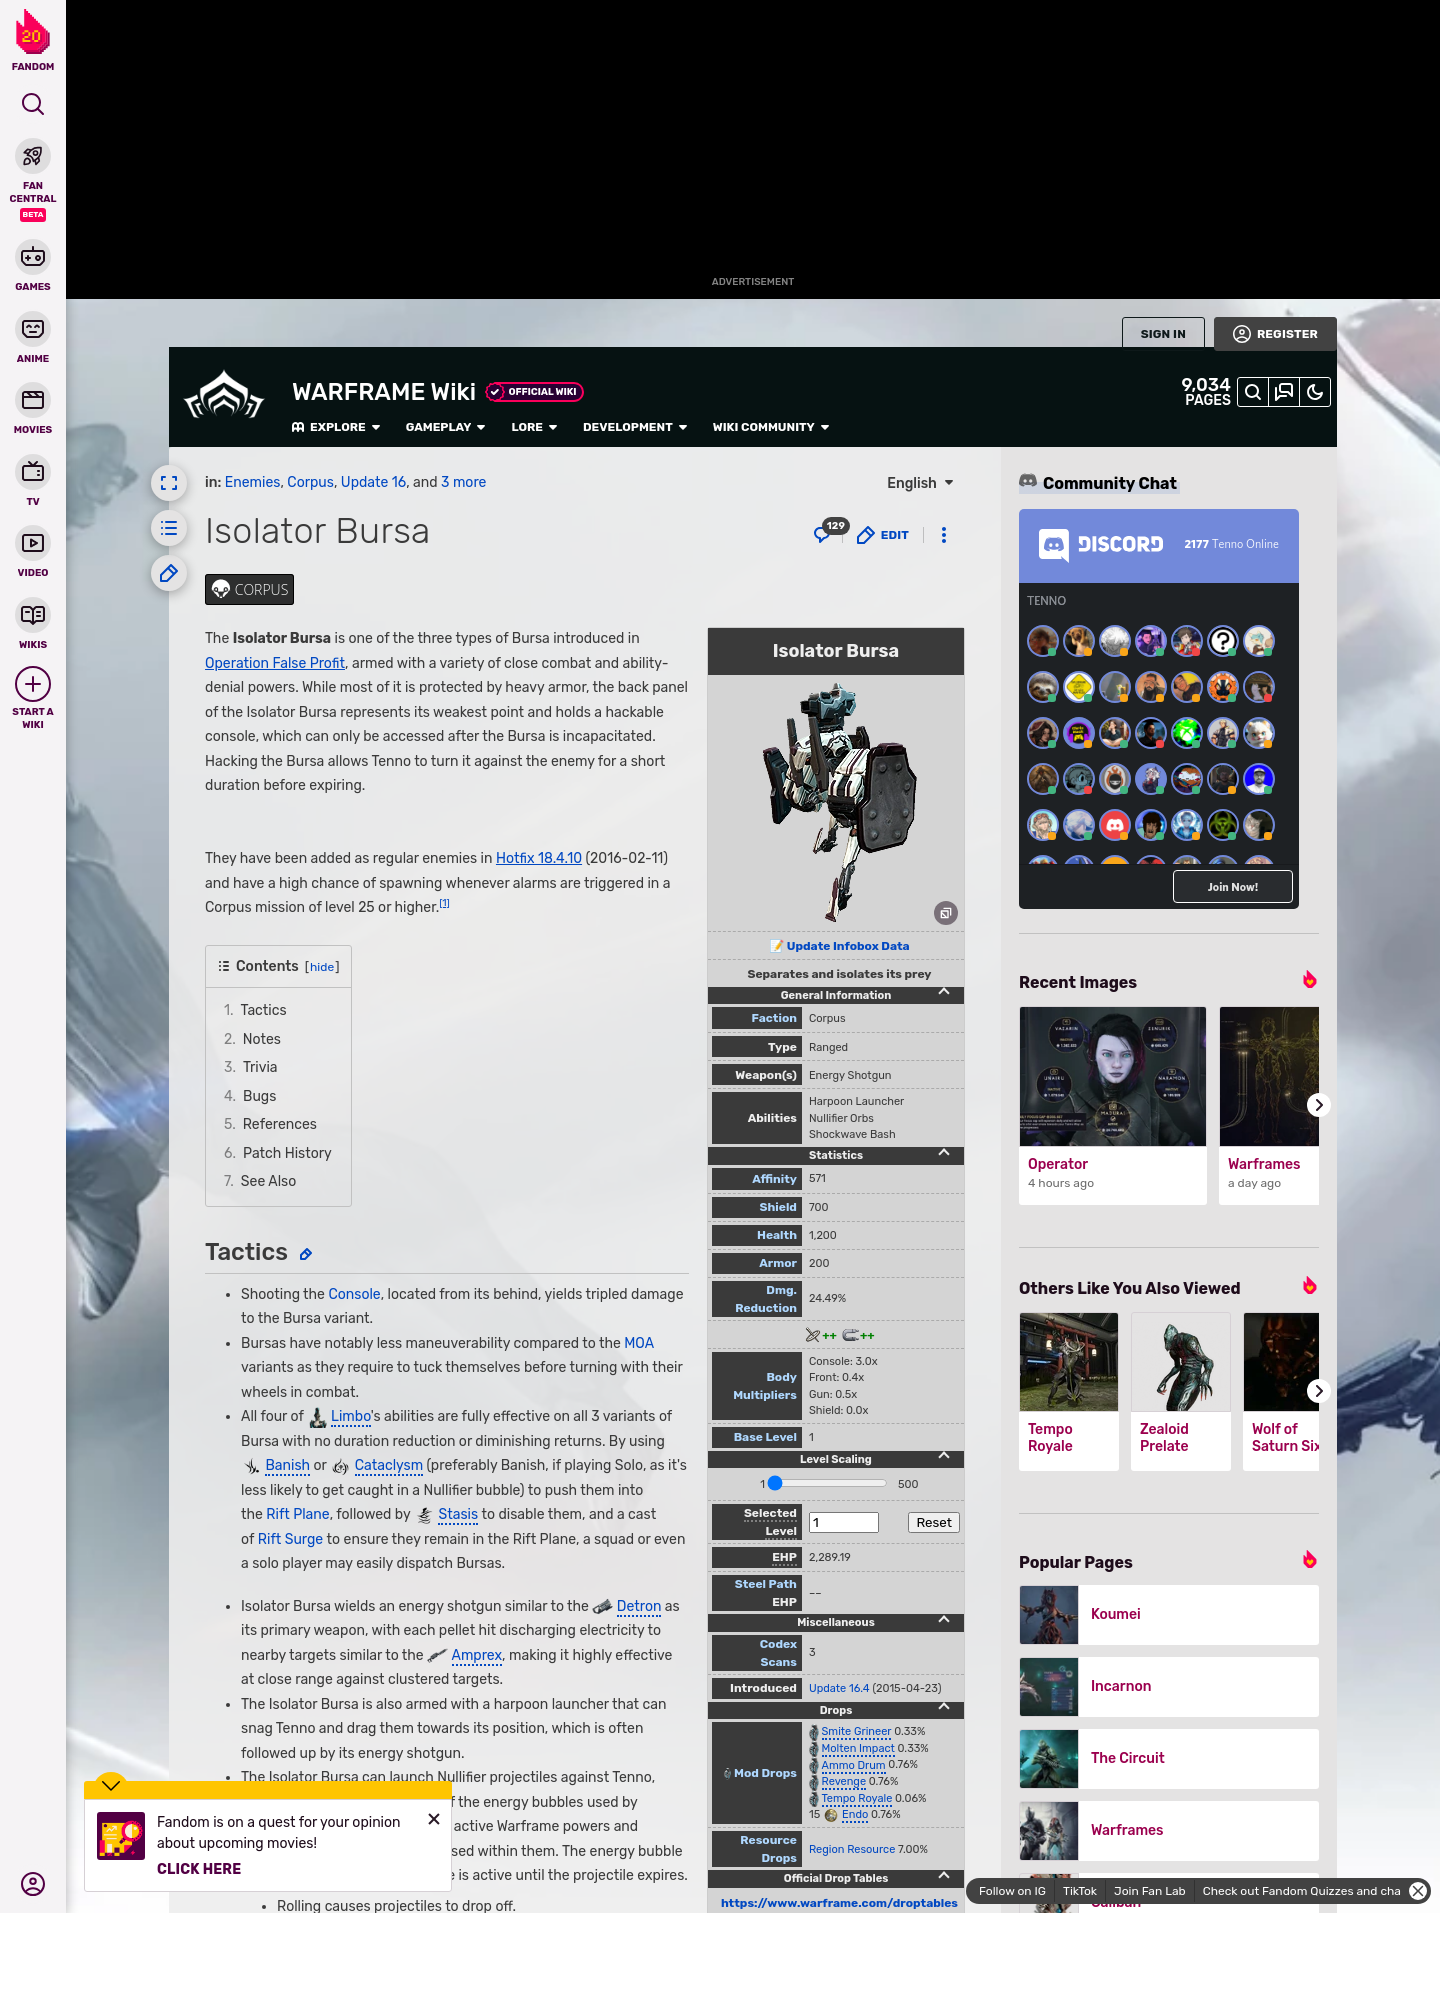Image resolution: width=1440 pixels, height=2000 pixels.
Task: Collapse Miscellaneous infobox section
Action: coord(836,1622)
